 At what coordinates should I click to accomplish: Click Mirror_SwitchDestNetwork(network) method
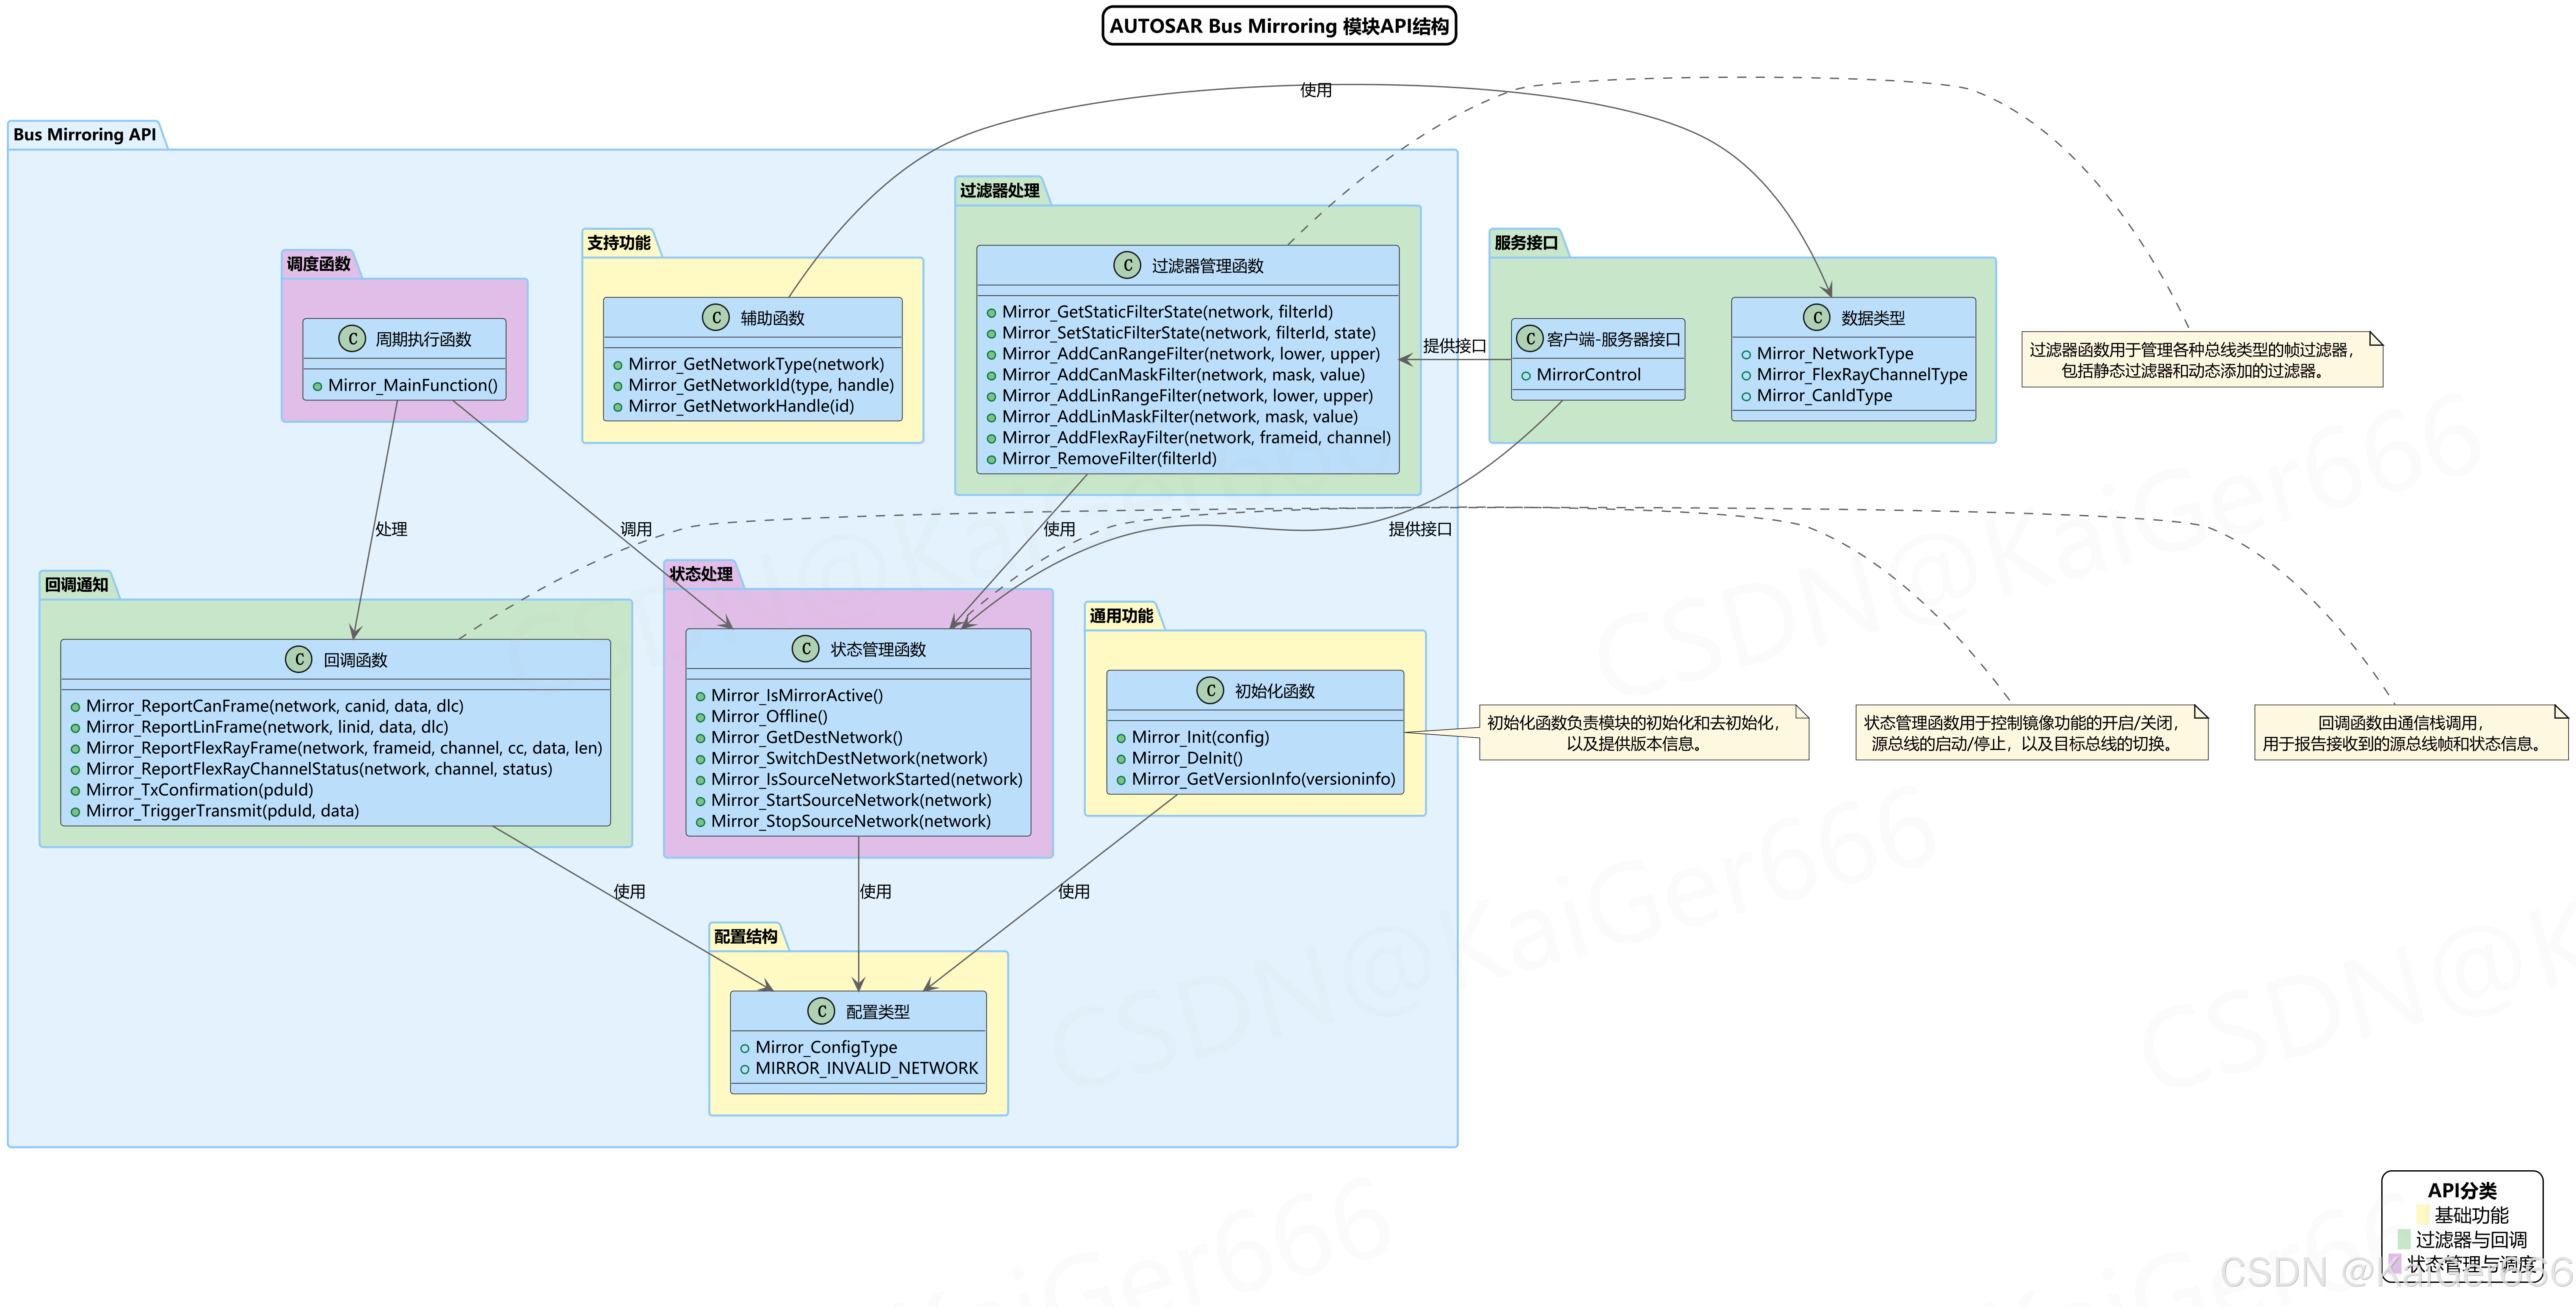click(842, 759)
